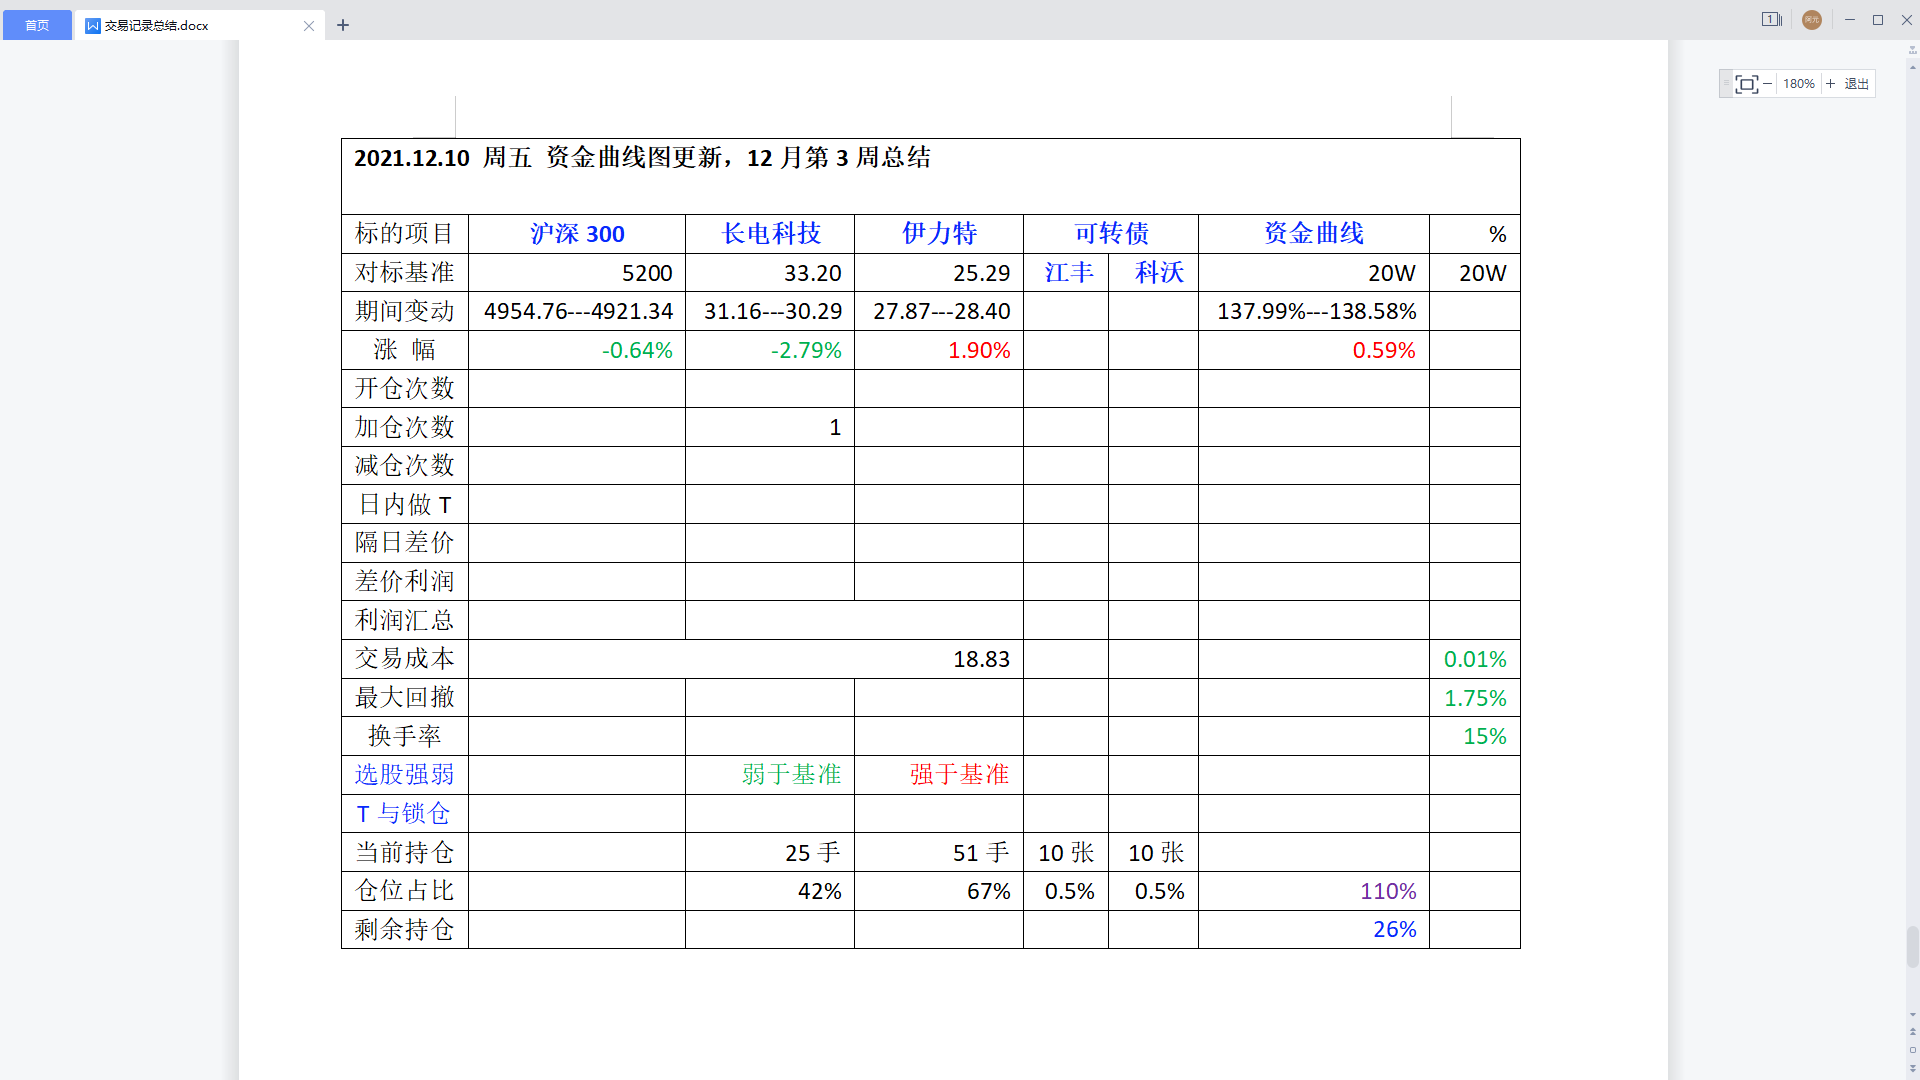Click the 42% position ratio cell
This screenshot has height=1080, width=1920.
click(x=770, y=891)
